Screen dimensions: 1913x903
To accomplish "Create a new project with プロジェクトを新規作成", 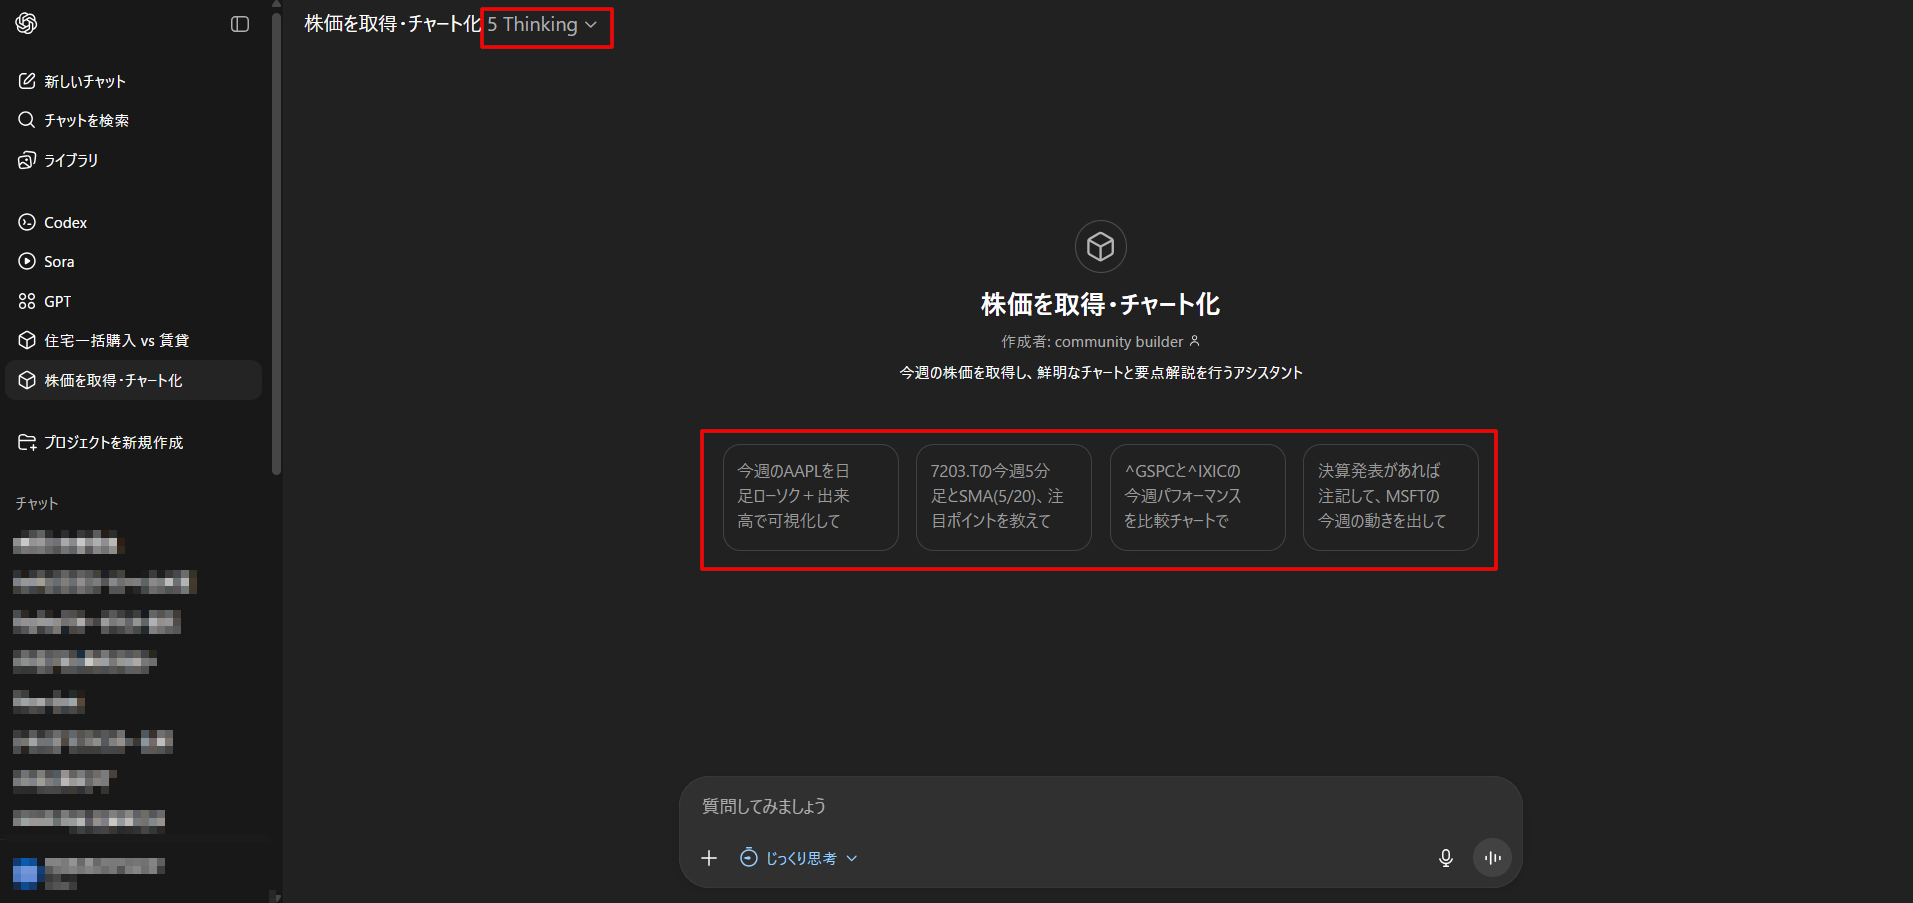I will pos(113,442).
